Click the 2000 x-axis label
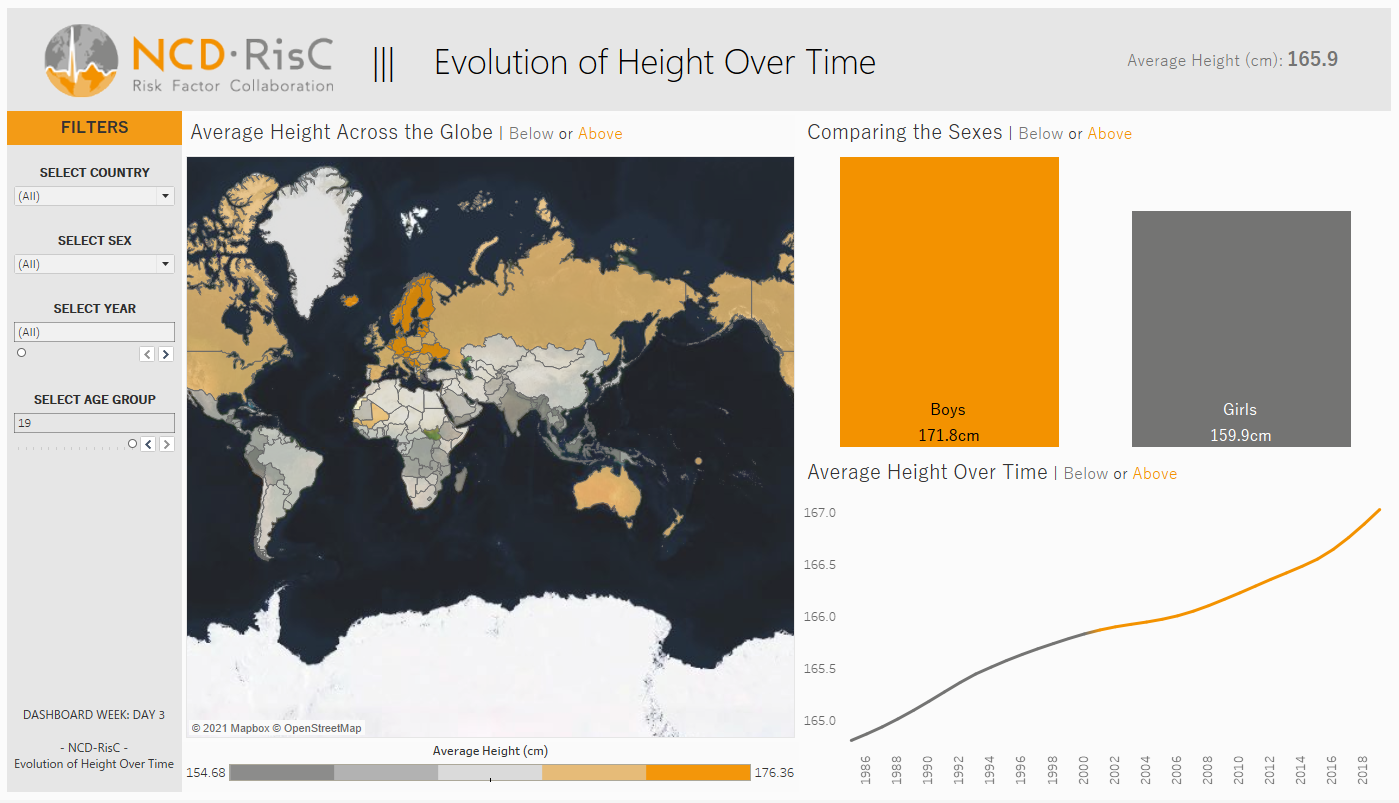This screenshot has width=1399, height=803. click(1083, 771)
